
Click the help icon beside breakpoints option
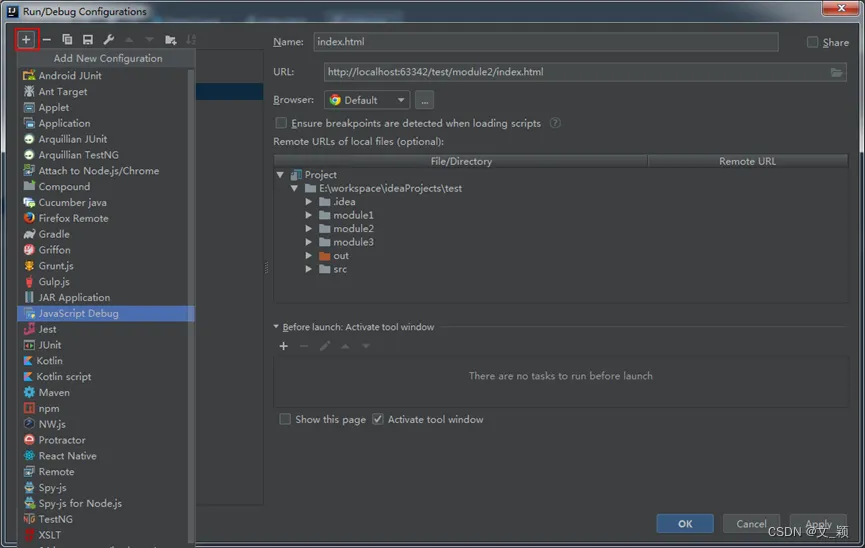point(555,123)
